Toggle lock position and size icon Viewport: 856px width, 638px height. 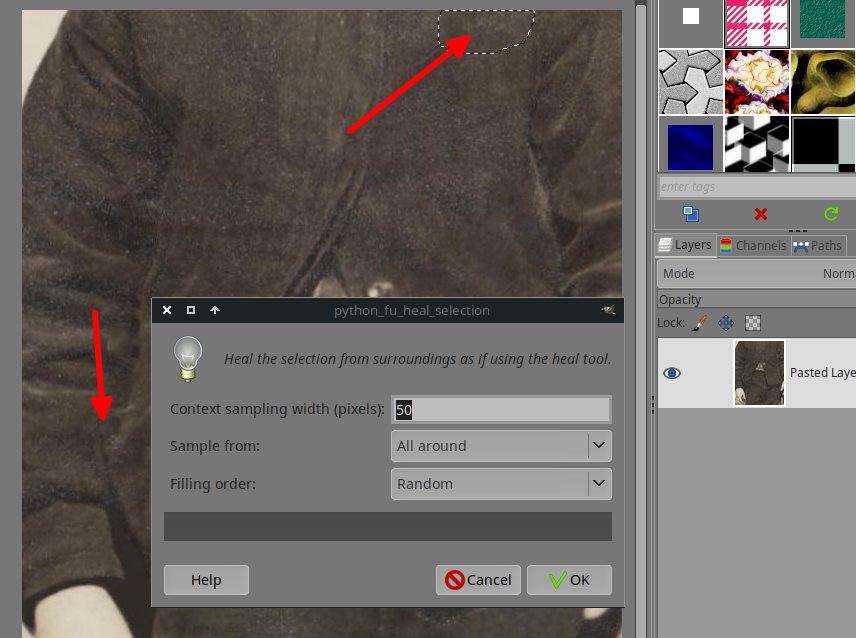(x=726, y=323)
